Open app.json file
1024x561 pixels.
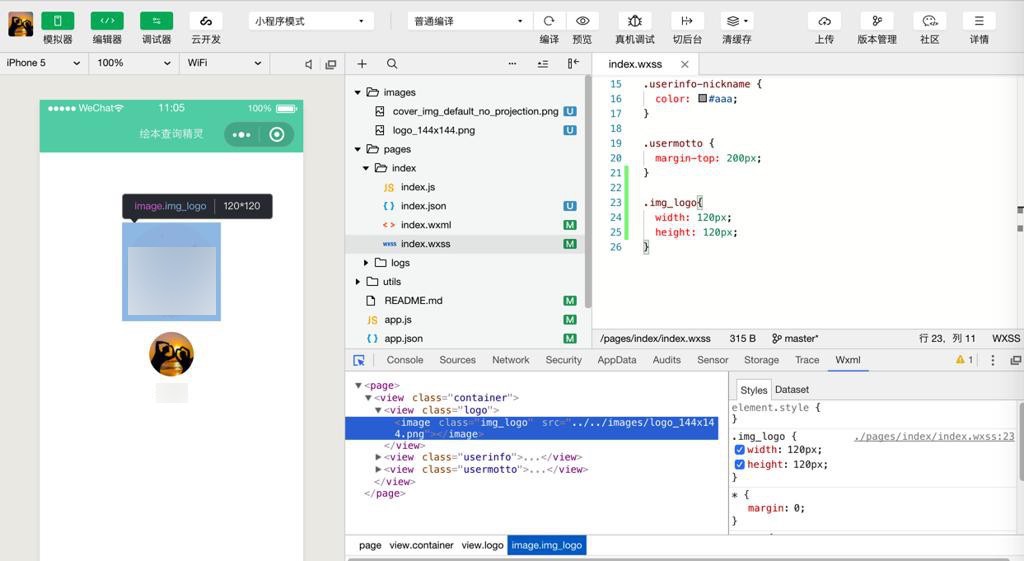(x=404, y=339)
